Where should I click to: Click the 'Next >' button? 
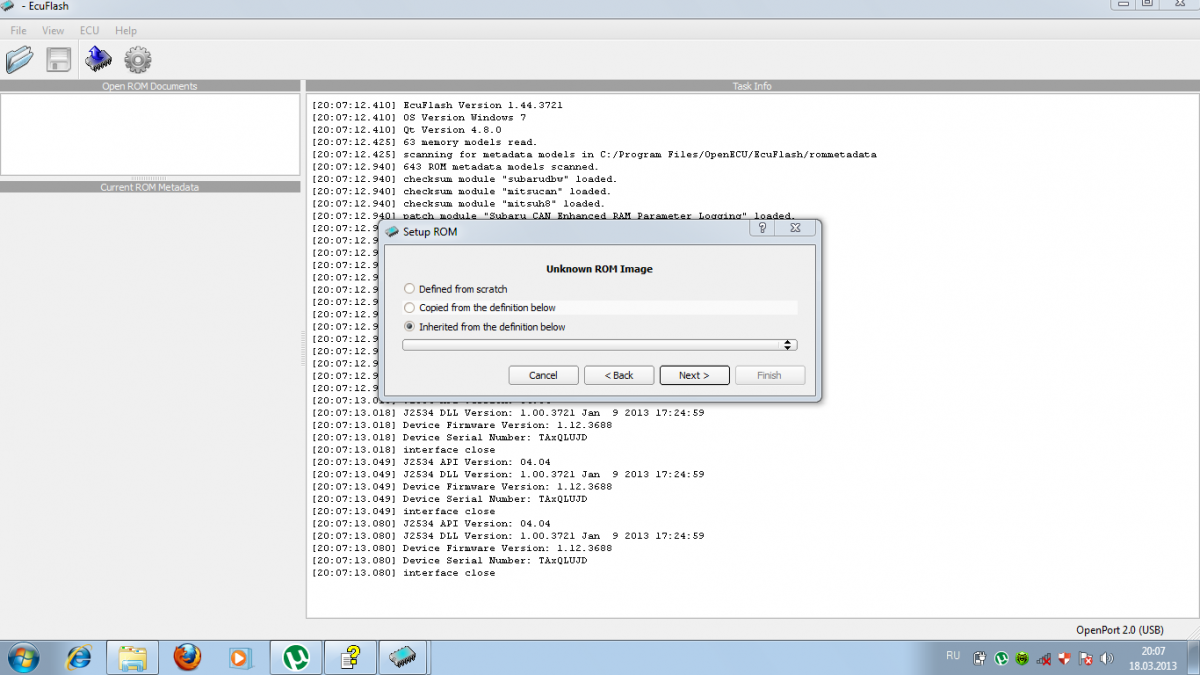694,375
